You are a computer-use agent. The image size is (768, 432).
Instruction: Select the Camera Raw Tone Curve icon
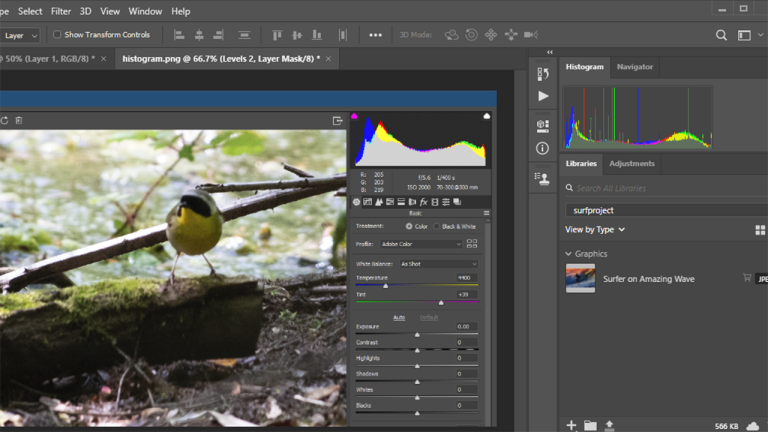click(367, 202)
